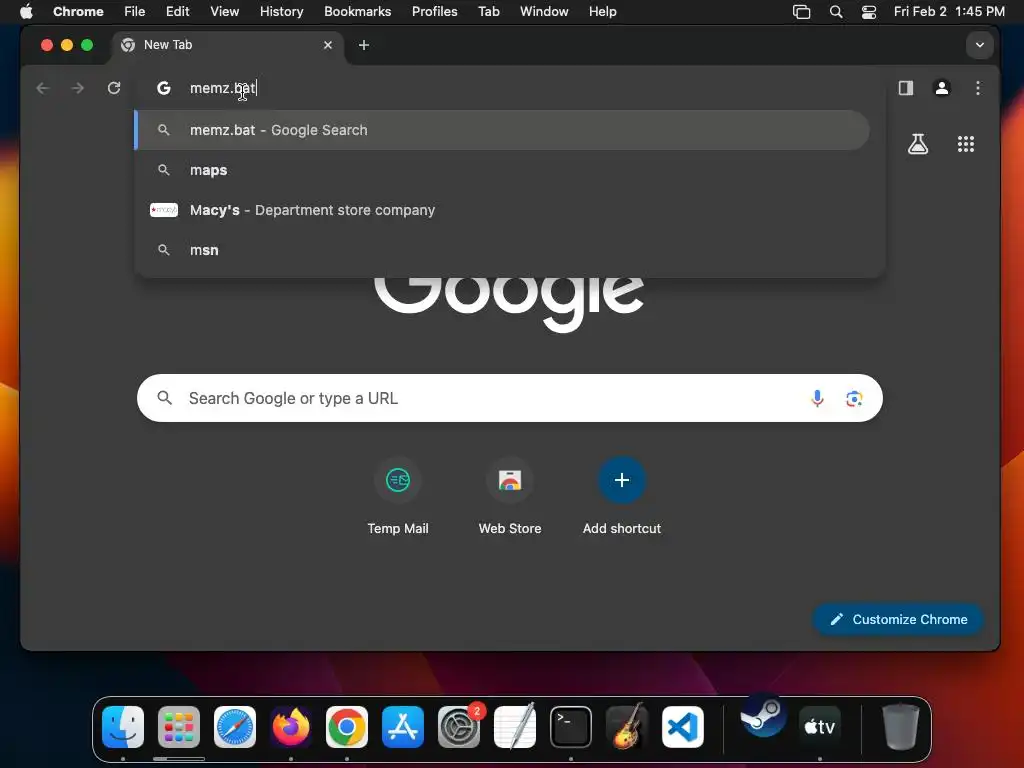Screen dimensions: 1024x768
Task: Open the Tab menu
Action: (x=488, y=11)
